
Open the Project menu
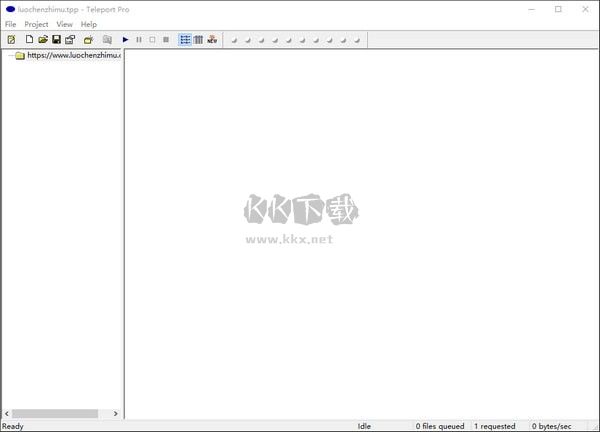point(36,24)
